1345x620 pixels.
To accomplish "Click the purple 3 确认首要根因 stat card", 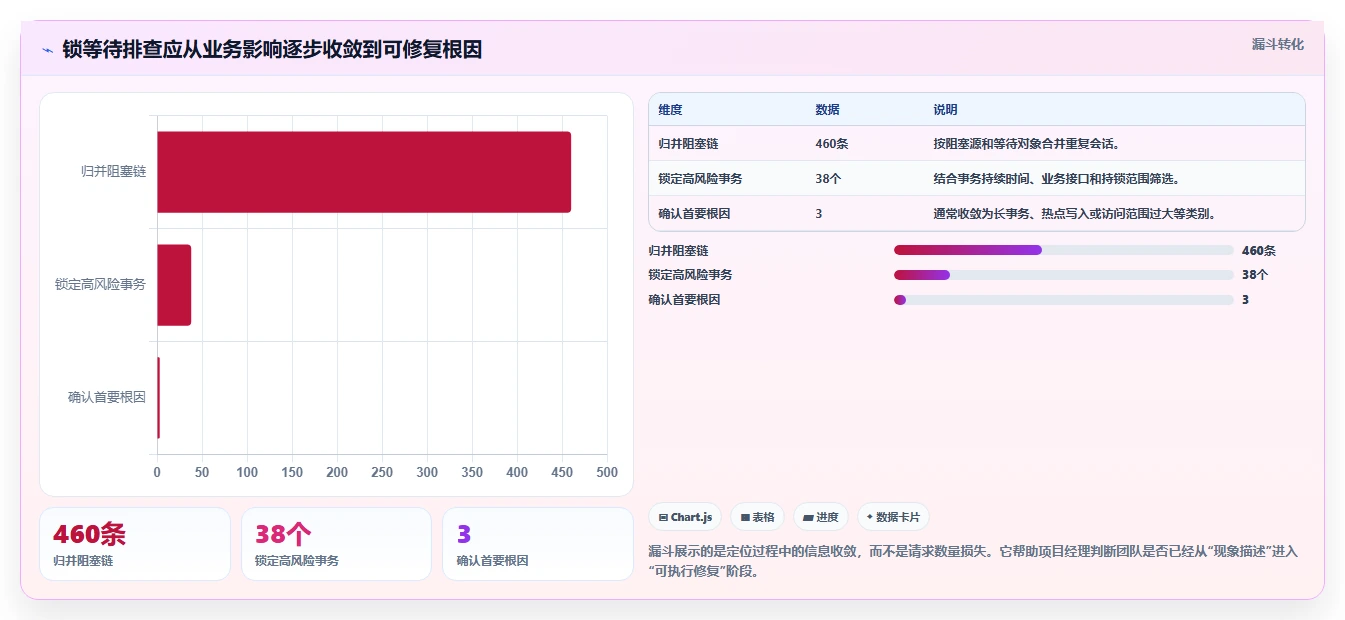I will point(538,544).
